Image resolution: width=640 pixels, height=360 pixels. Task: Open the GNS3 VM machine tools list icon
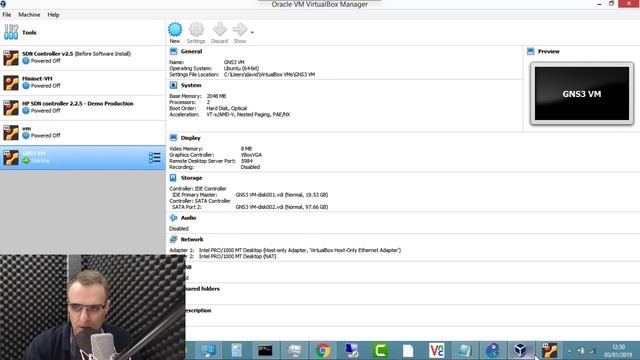pos(155,158)
